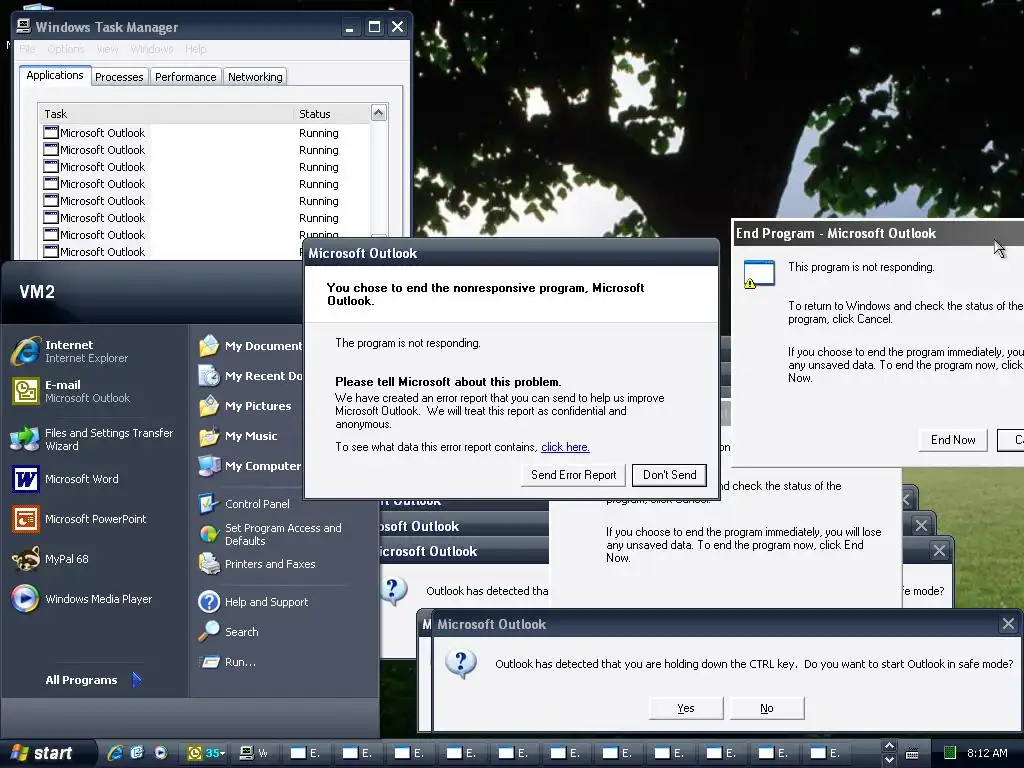Launch Files and Settings Transfer Wizard
Screen dimensions: 1024x768
pos(93,440)
